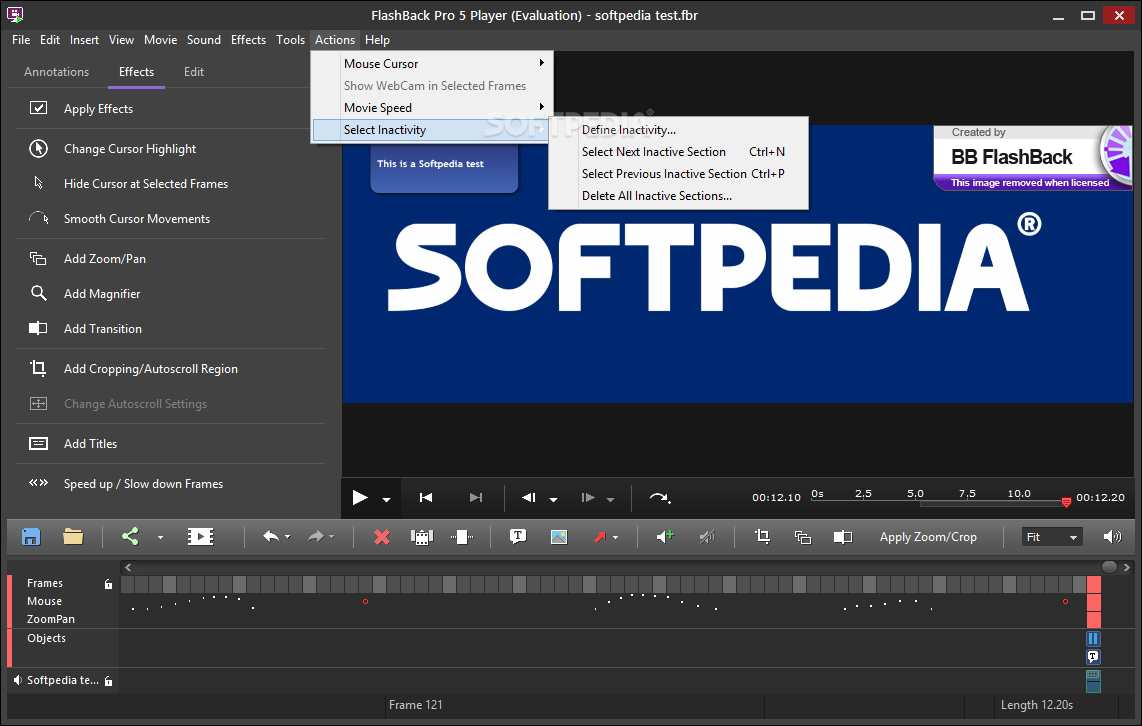This screenshot has width=1142, height=726.
Task: Click the Apply Zoom/Crop button
Action: (927, 537)
